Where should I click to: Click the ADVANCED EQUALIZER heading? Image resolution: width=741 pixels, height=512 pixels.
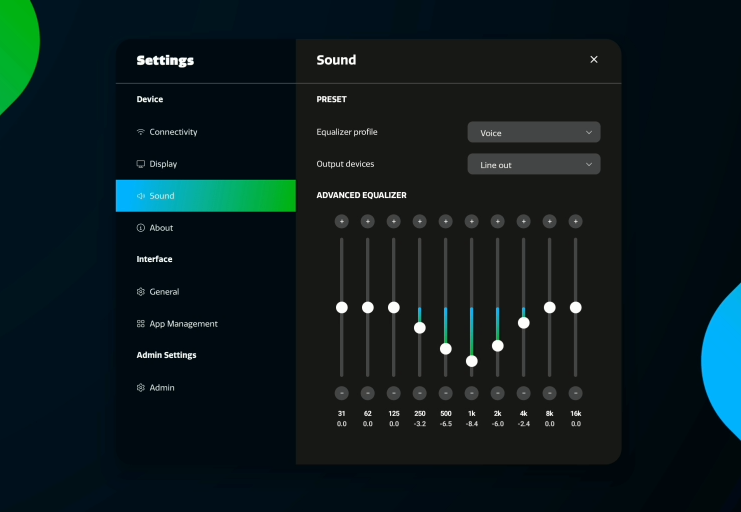tap(362, 195)
